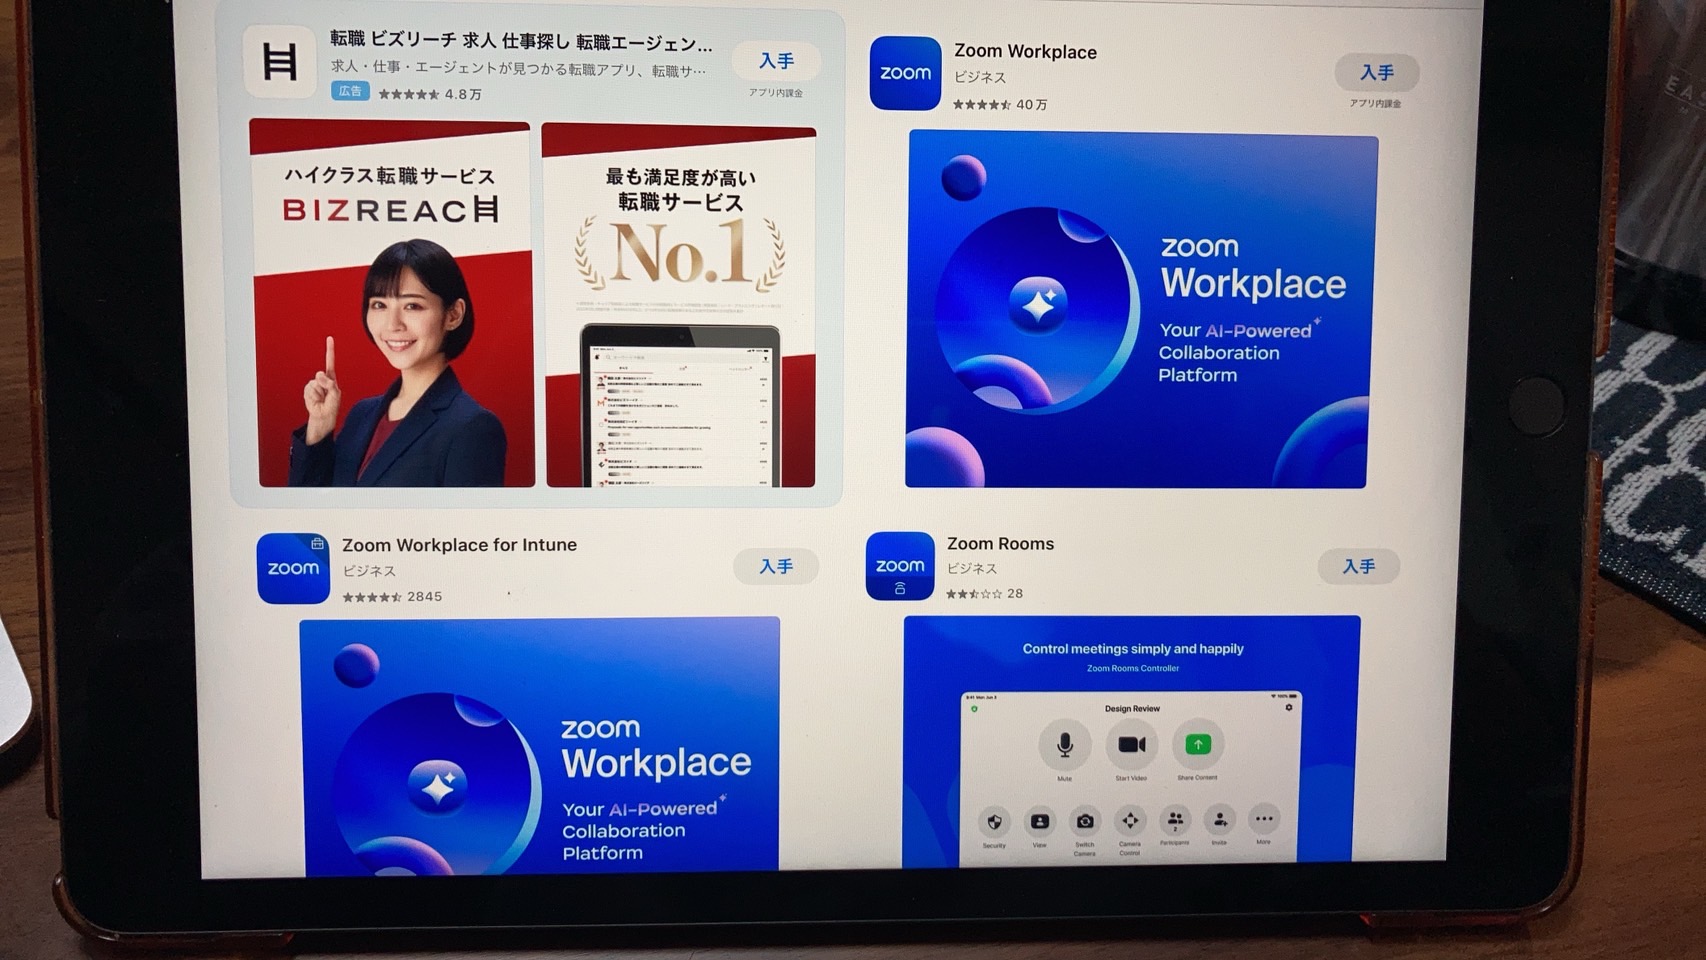Tap Mute microphone in Zoom Rooms preview
Image resolution: width=1706 pixels, height=960 pixels.
pos(1065,745)
